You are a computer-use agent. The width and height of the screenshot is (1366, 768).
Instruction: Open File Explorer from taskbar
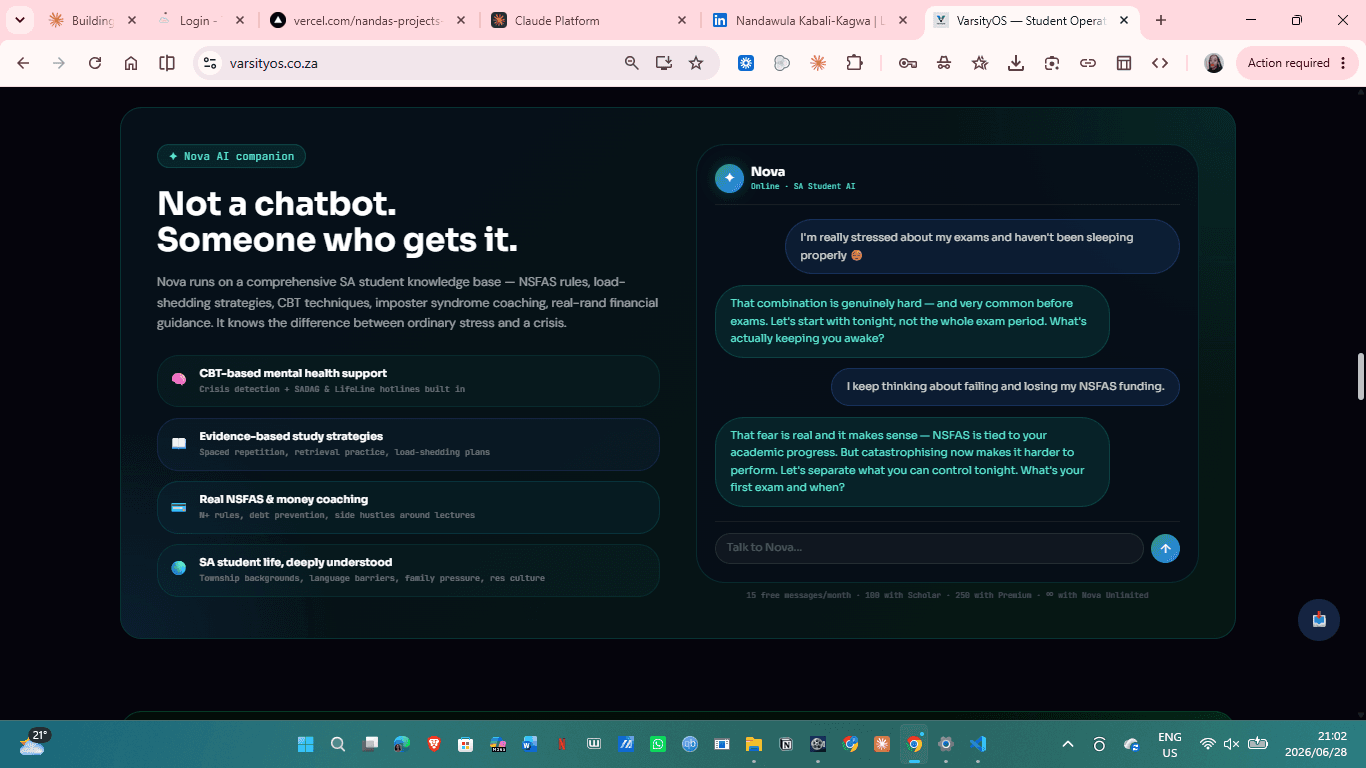pos(754,744)
